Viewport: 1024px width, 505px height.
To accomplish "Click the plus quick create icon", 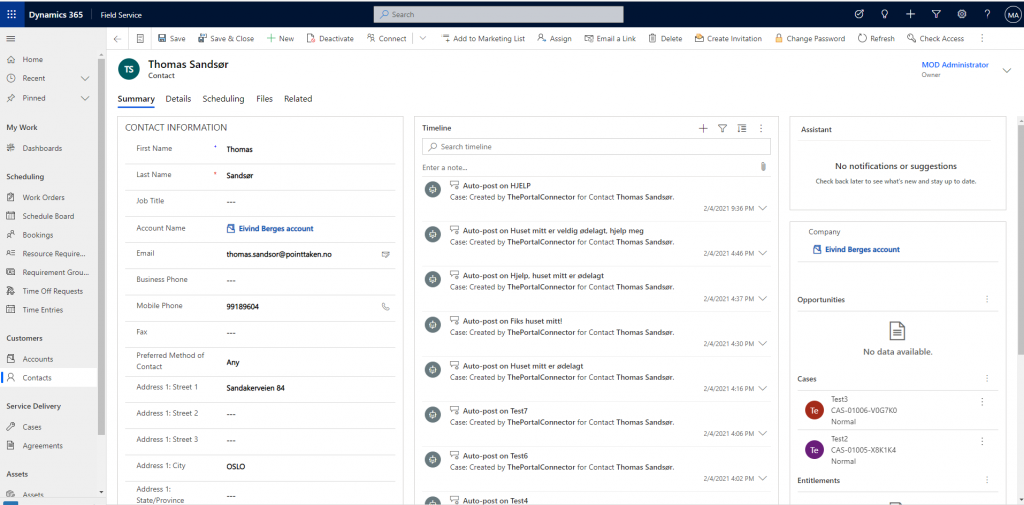I will pyautogui.click(x=910, y=14).
